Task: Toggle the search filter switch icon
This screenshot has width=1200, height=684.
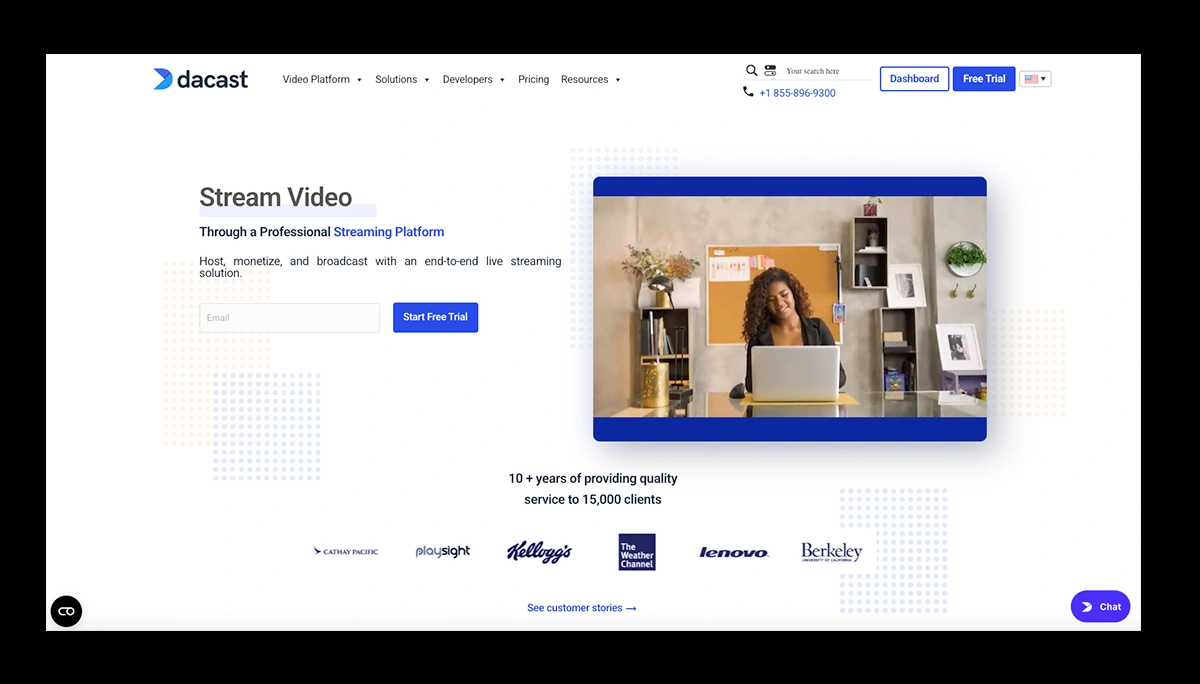Action: [x=770, y=71]
